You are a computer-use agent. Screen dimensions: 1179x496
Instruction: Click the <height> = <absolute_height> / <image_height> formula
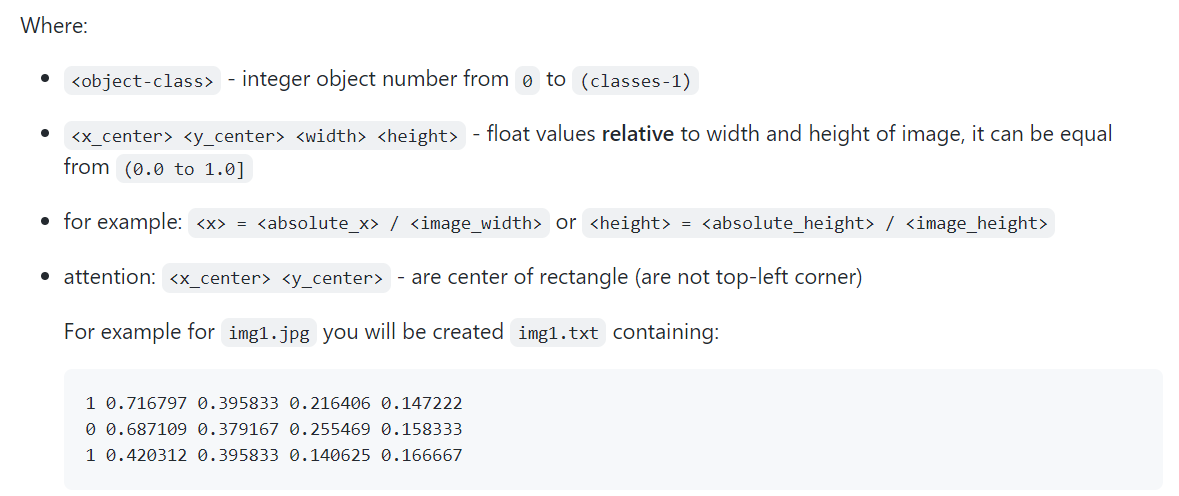(x=819, y=224)
